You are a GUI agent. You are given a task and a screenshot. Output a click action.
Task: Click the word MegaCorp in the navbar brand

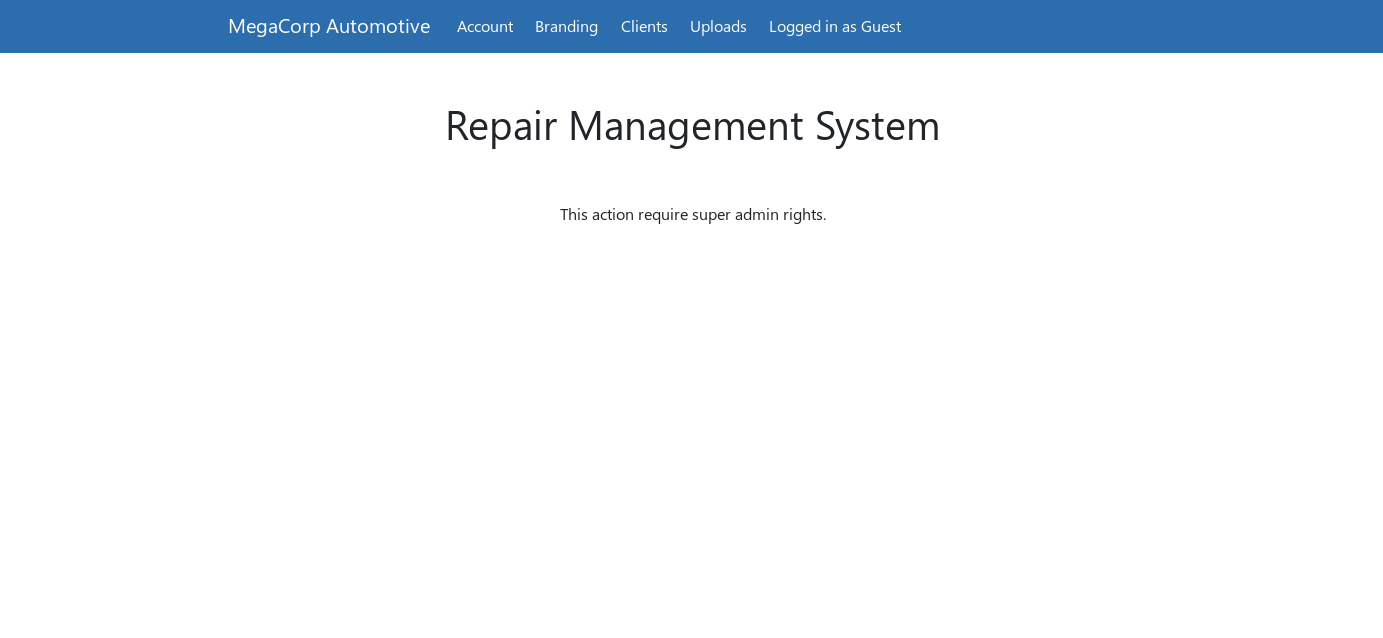[x=274, y=26]
